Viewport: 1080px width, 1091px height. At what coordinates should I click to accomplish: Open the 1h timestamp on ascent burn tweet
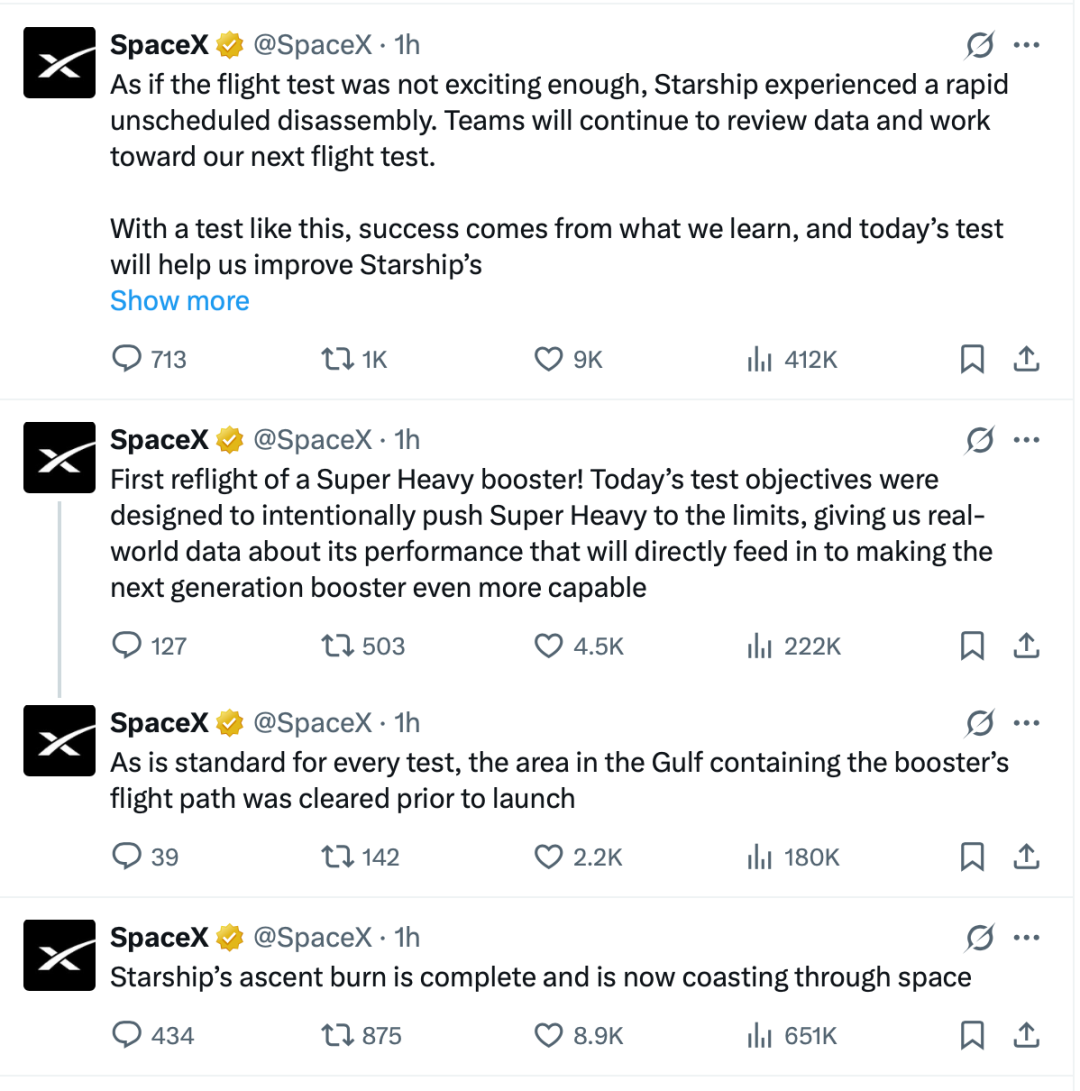[407, 937]
